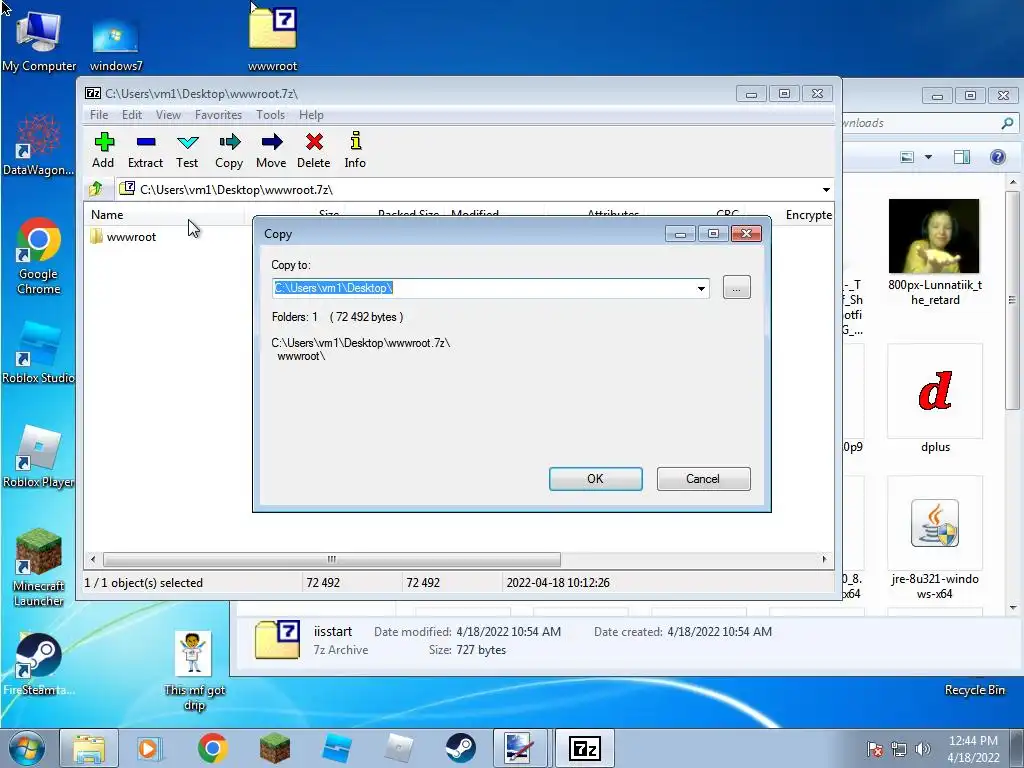This screenshot has height=768, width=1024.
Task: Click OK in the Copy dialog
Action: click(x=596, y=479)
